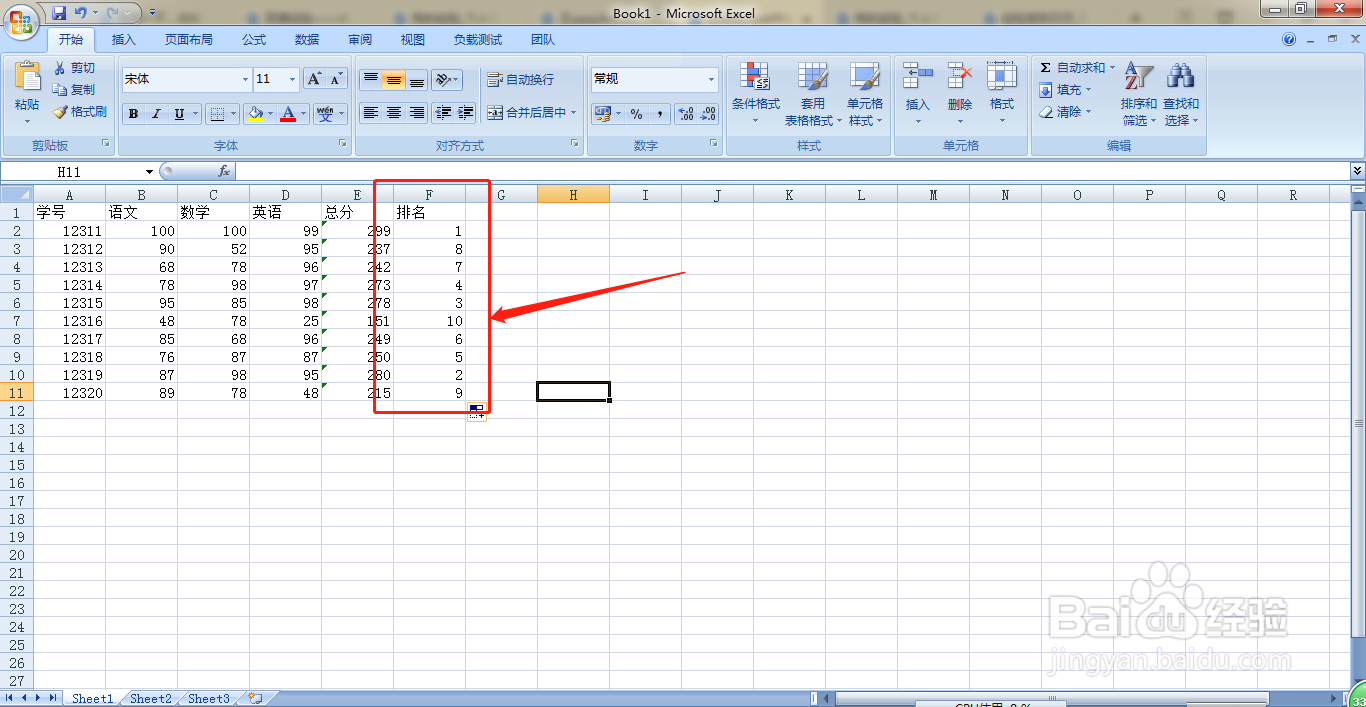Apply accounting number format

tap(603, 114)
